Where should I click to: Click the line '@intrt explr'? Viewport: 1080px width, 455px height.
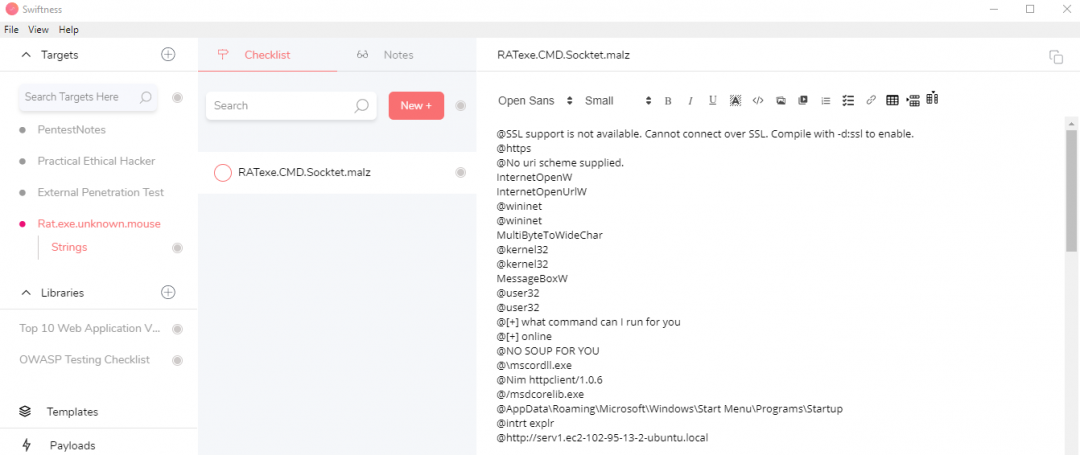point(526,423)
